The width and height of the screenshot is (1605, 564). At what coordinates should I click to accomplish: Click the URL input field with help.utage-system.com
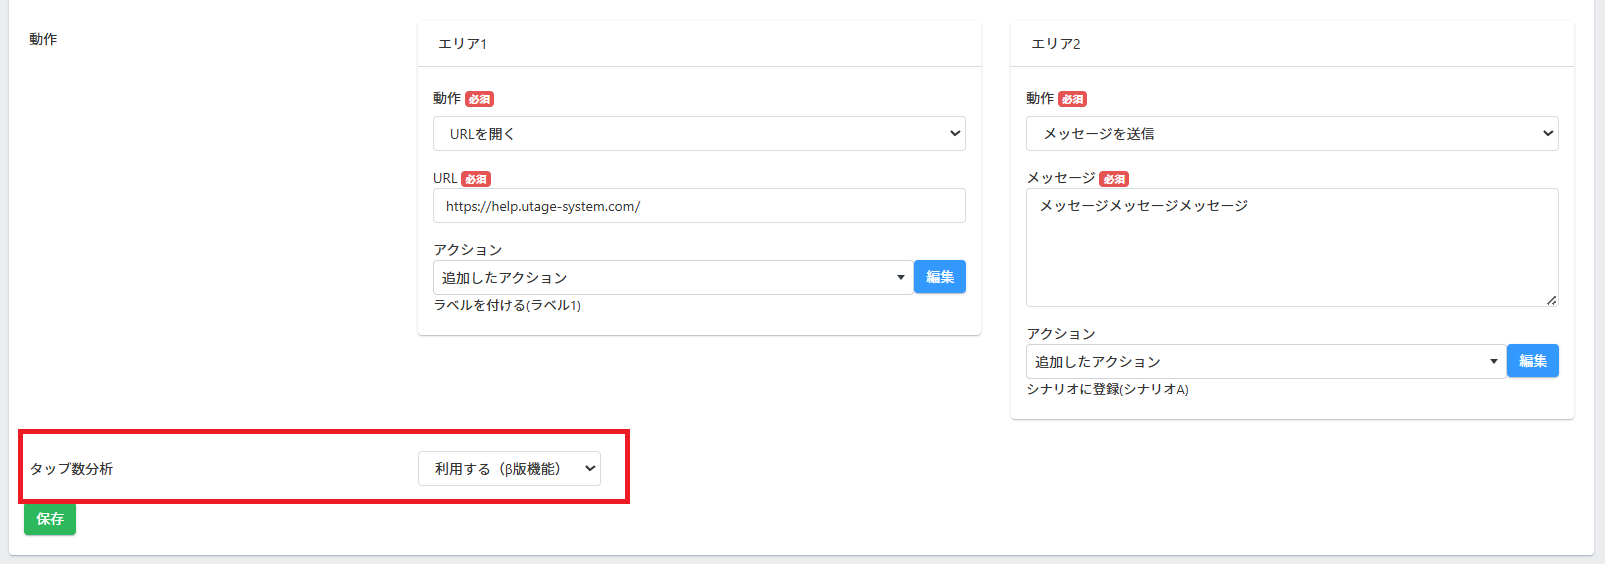(x=699, y=206)
